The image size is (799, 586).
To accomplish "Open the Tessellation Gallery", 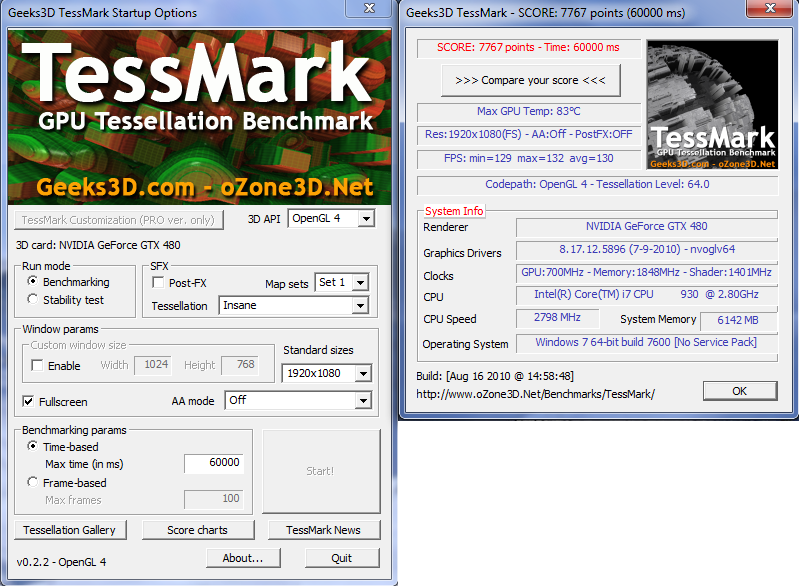I will [x=70, y=530].
